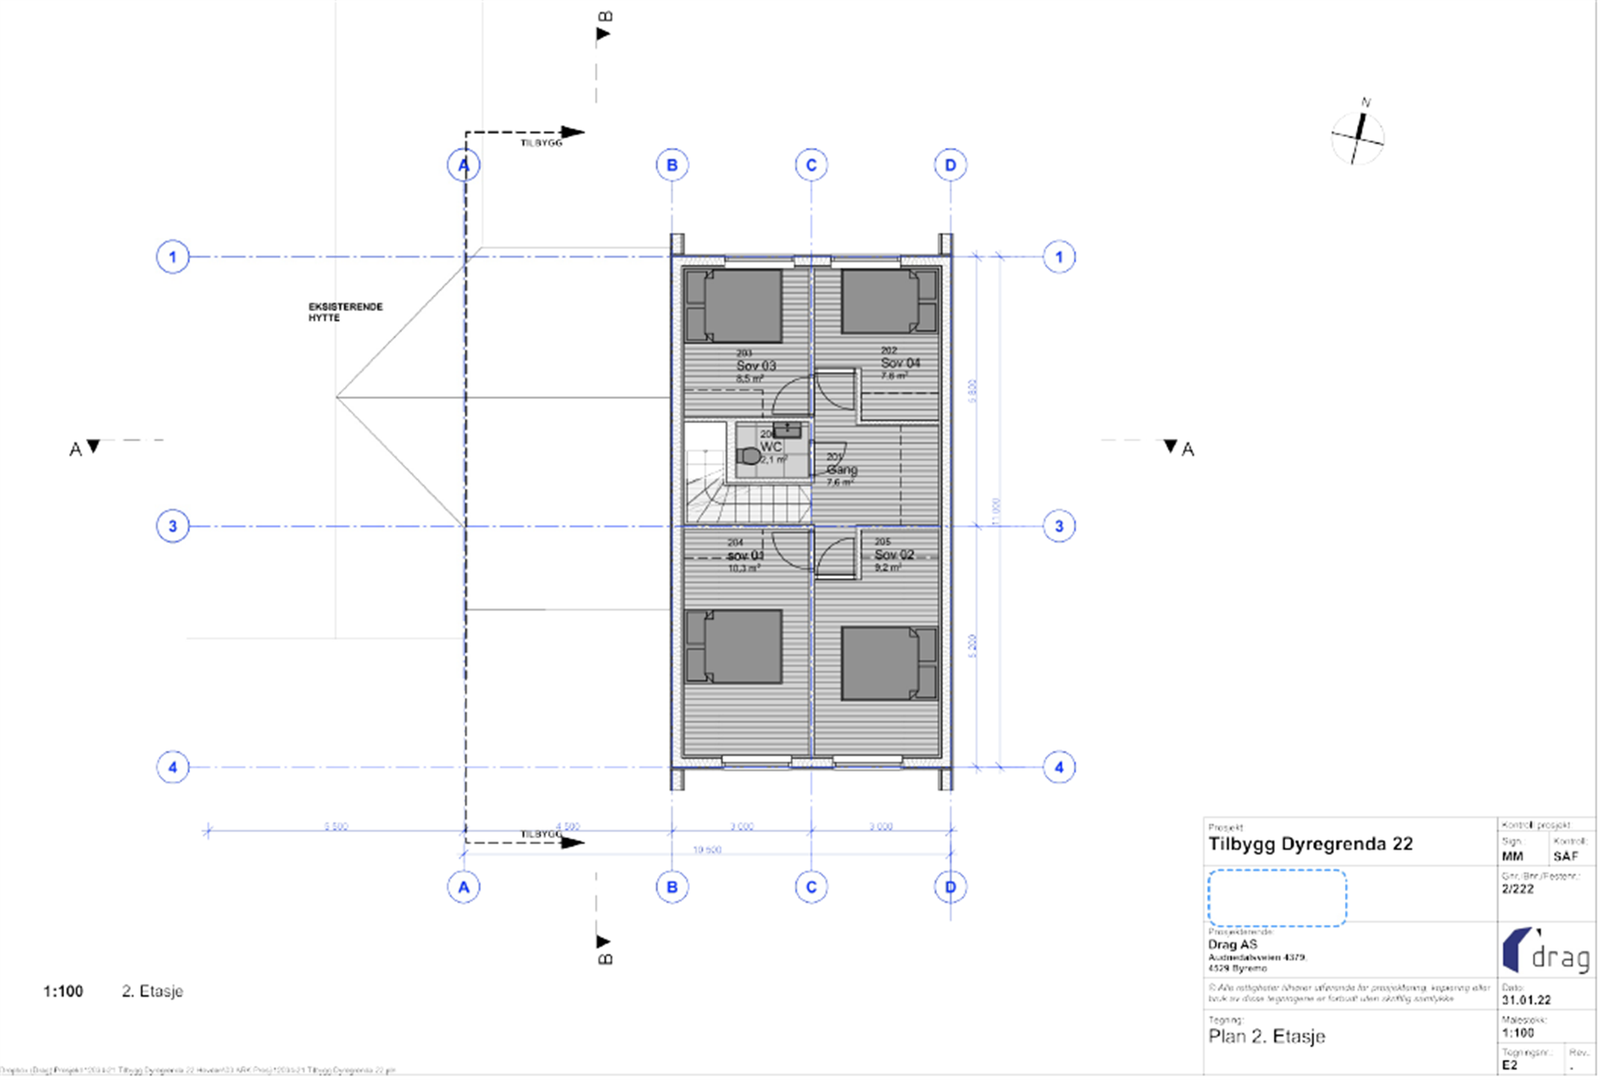Screen dimensions: 1600x1080
Task: Click the '5 200' vertical dimension text
Action: tap(973, 646)
